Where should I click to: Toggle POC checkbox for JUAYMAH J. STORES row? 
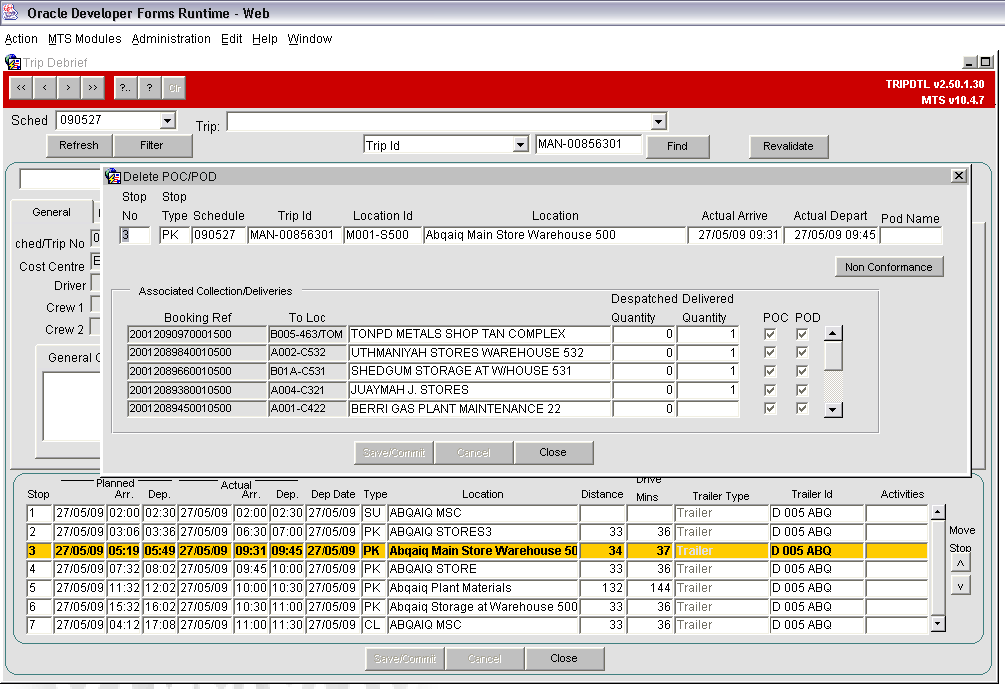coord(770,390)
